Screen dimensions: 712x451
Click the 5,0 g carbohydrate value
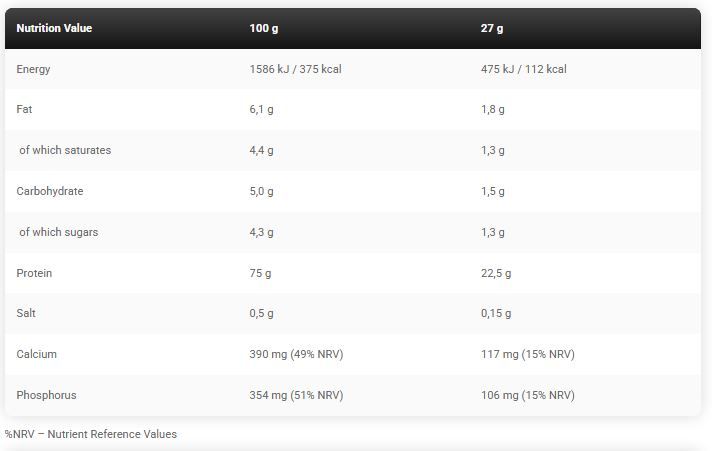point(261,192)
